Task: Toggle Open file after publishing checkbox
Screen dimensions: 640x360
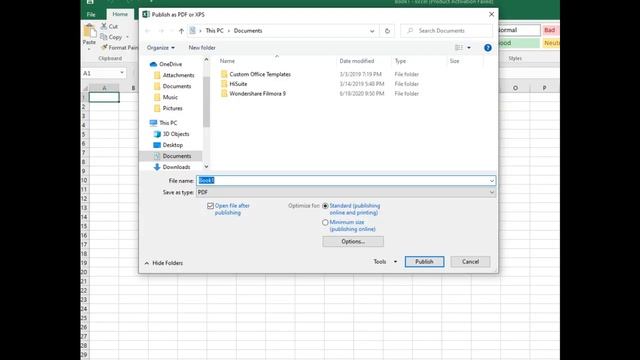Action: [210, 206]
